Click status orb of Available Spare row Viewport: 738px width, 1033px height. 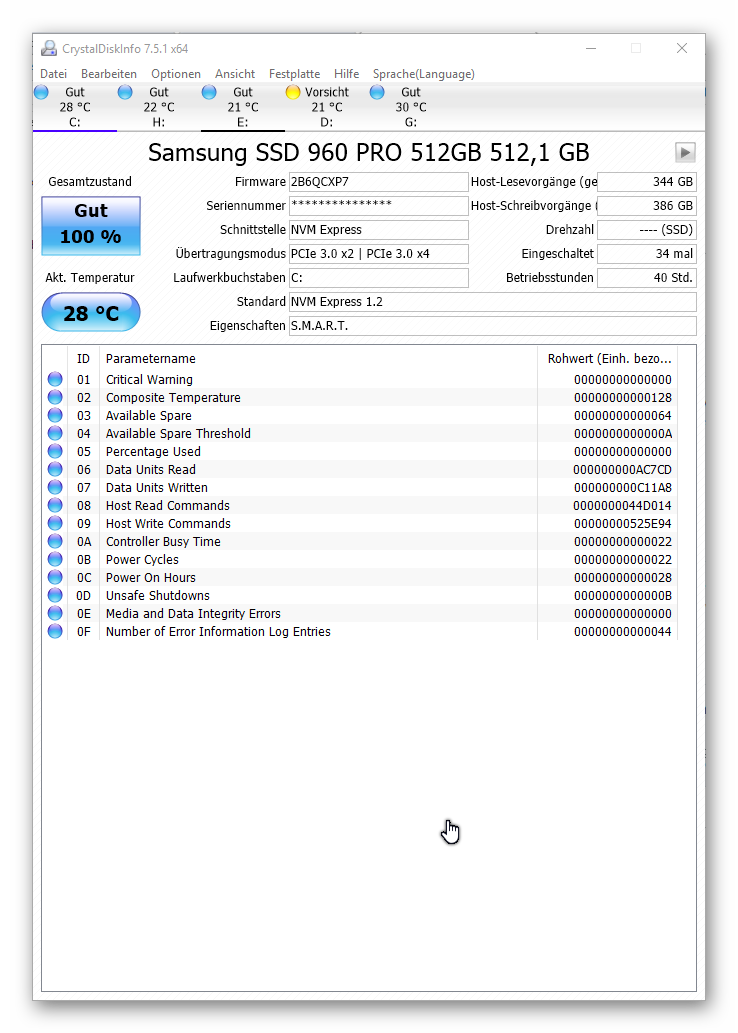(x=55, y=416)
